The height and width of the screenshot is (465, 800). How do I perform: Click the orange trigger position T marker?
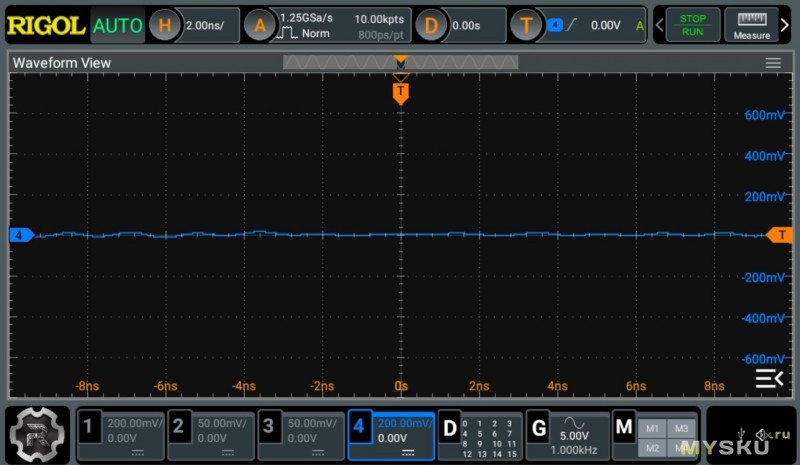coord(401,93)
